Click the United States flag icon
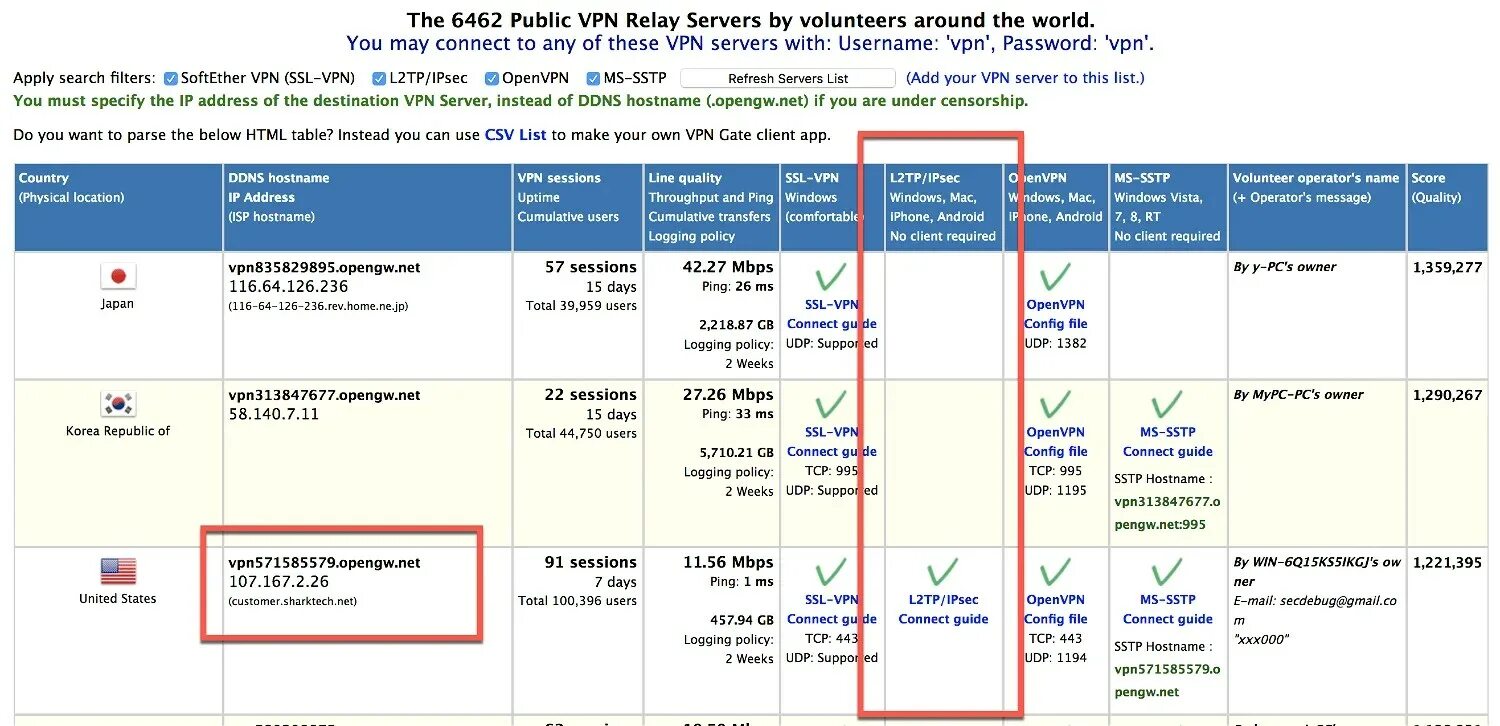Image resolution: width=1500 pixels, height=726 pixels. point(118,572)
